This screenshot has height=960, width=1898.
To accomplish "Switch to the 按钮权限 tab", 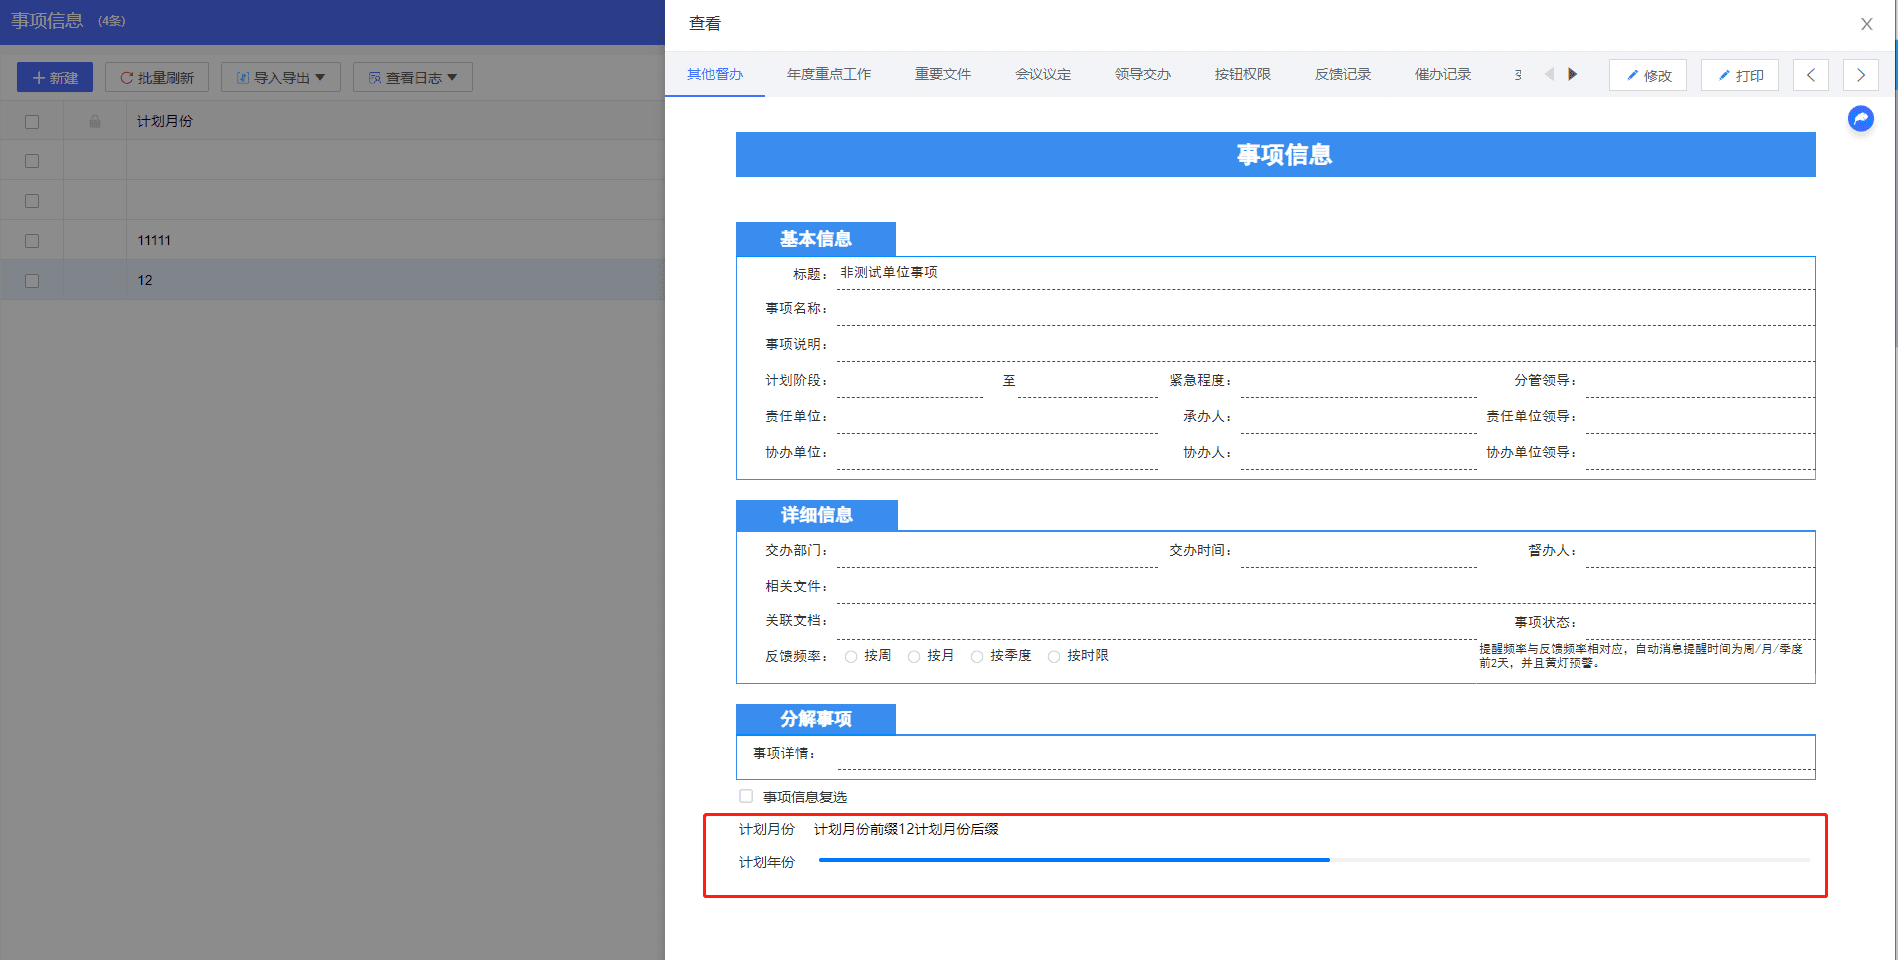I will pyautogui.click(x=1243, y=74).
